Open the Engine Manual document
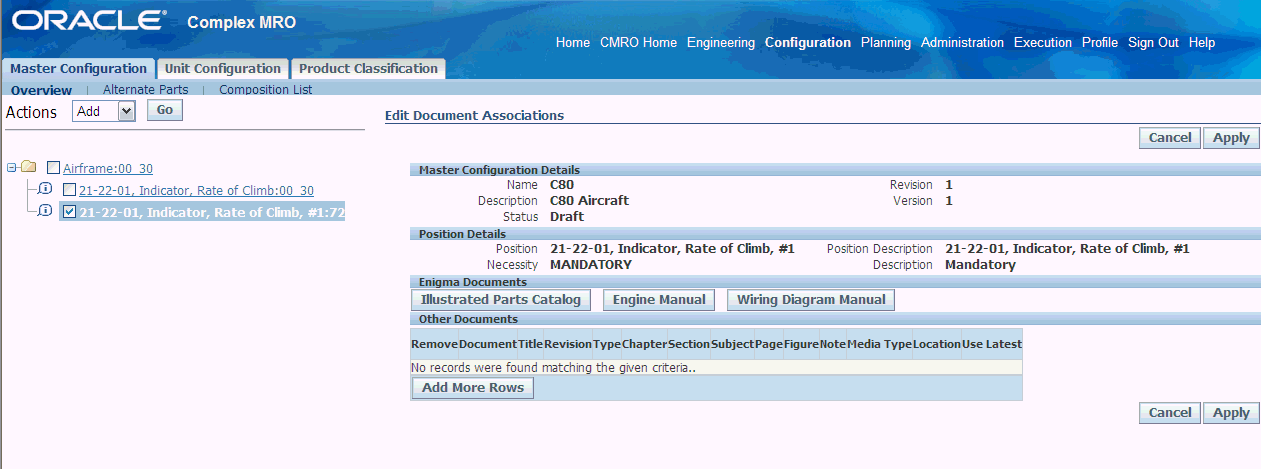This screenshot has height=469, width=1261. point(659,299)
